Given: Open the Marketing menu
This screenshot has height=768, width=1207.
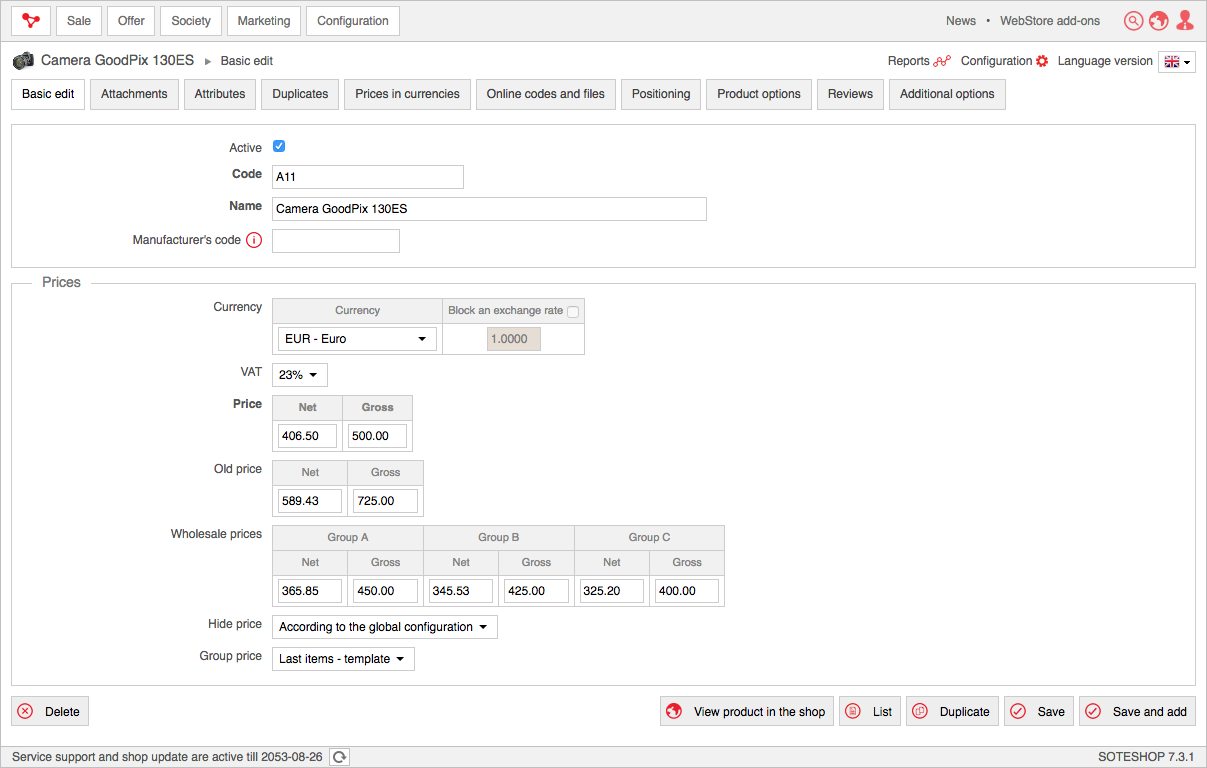Looking at the screenshot, I should tap(264, 21).
